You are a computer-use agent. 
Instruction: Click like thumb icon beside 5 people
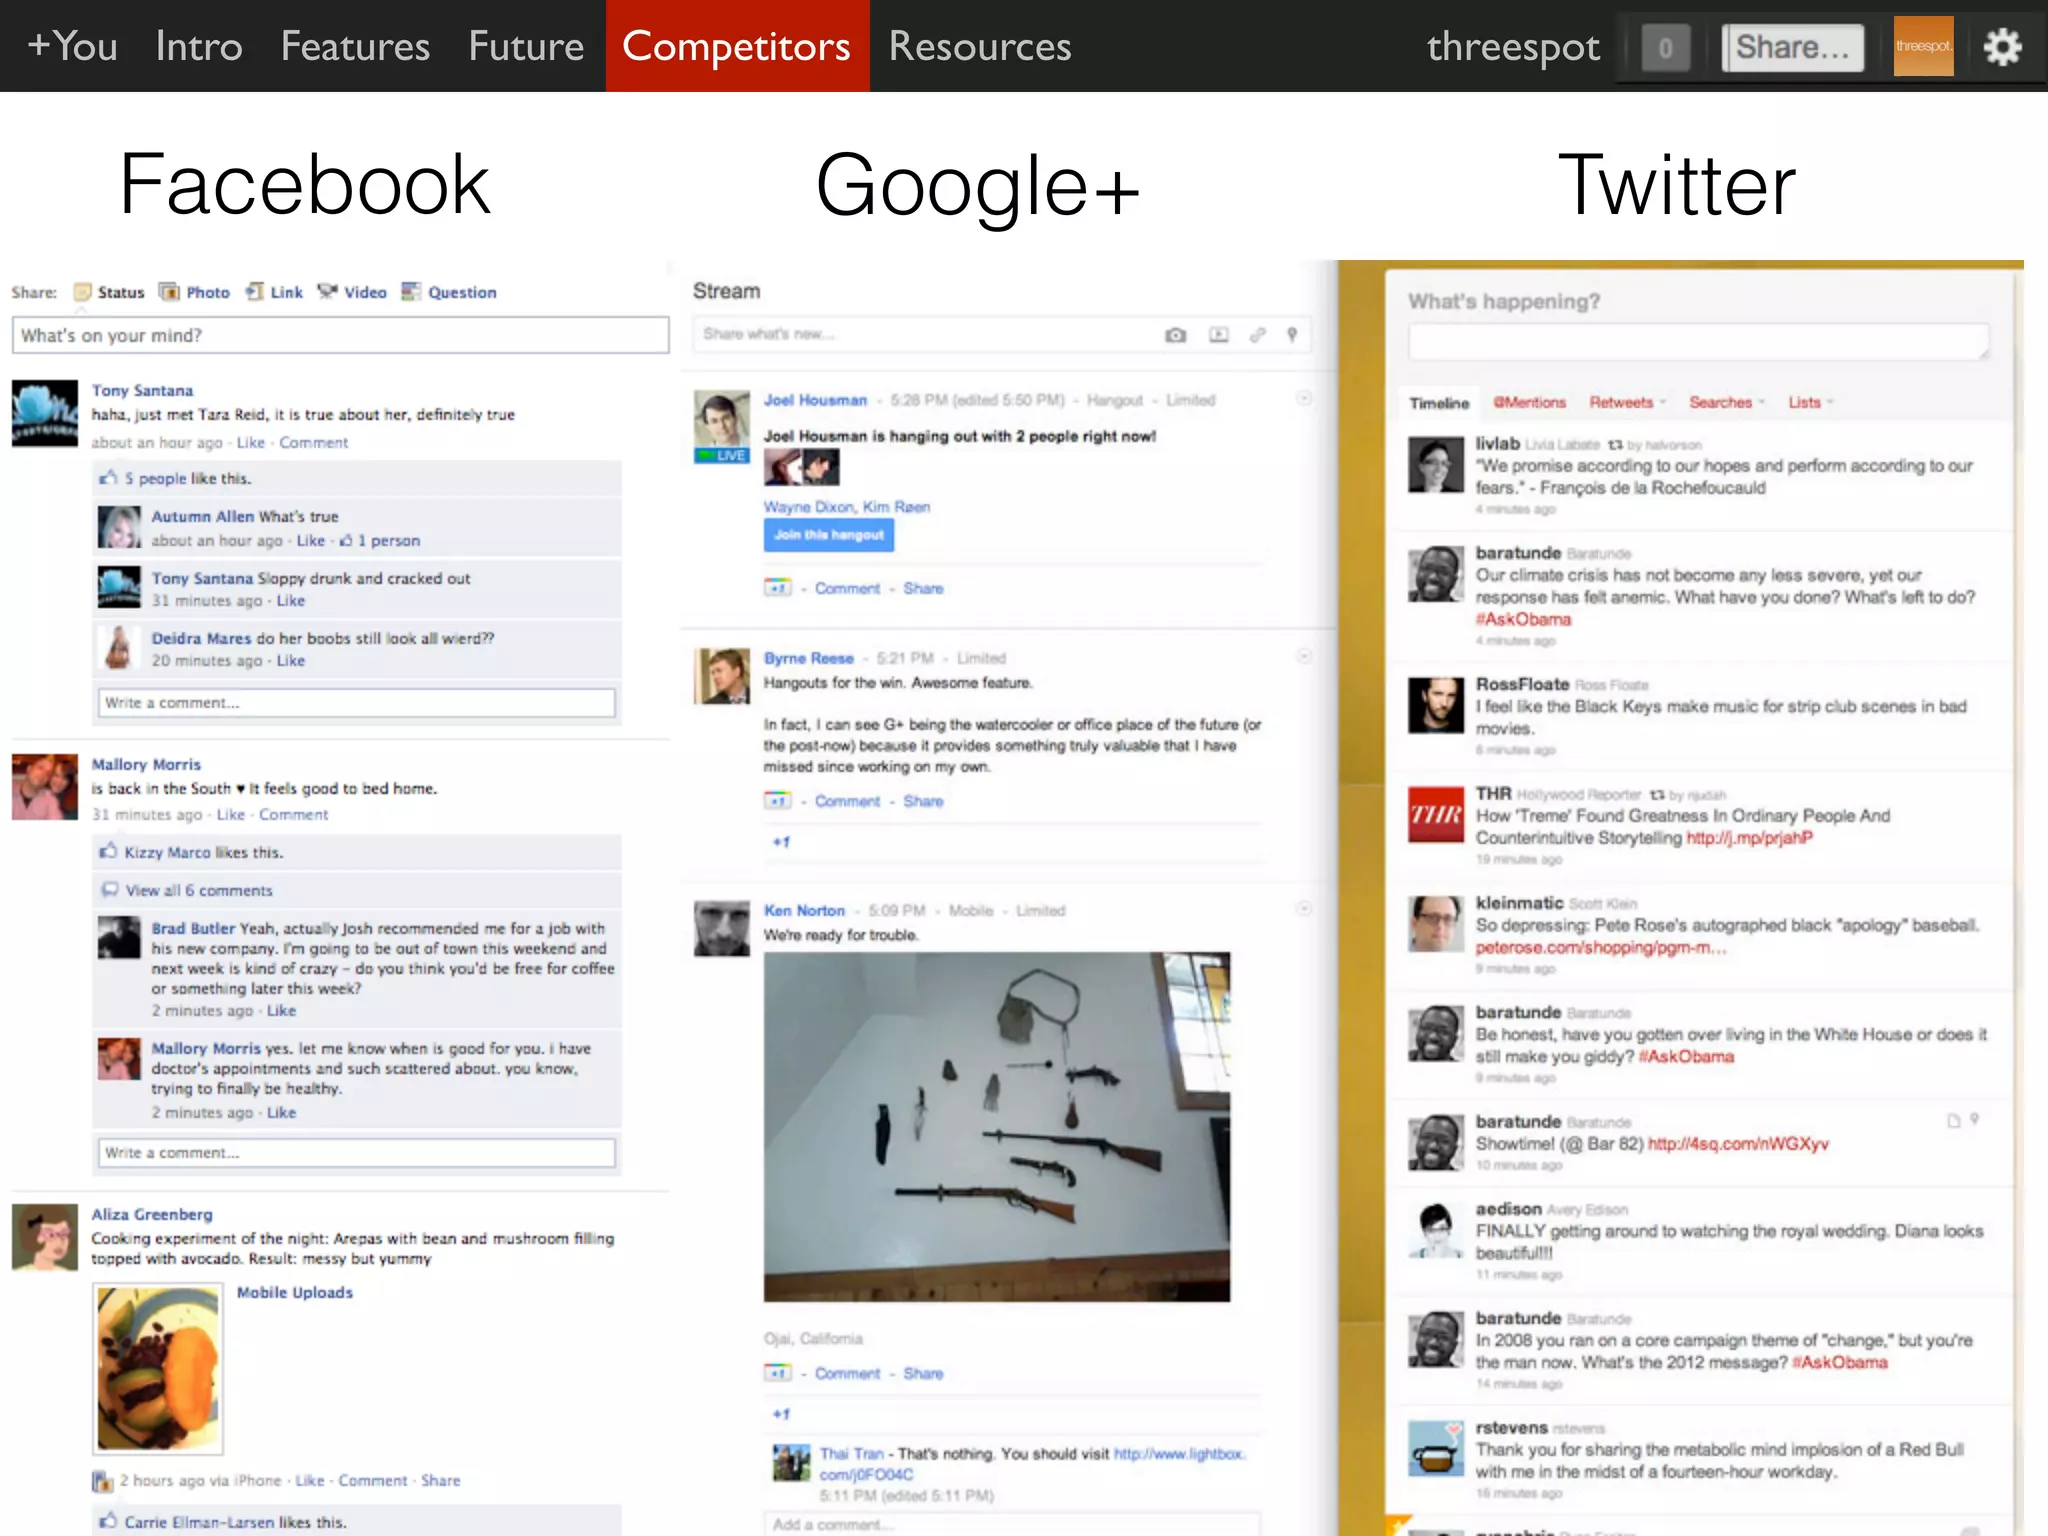point(108,478)
